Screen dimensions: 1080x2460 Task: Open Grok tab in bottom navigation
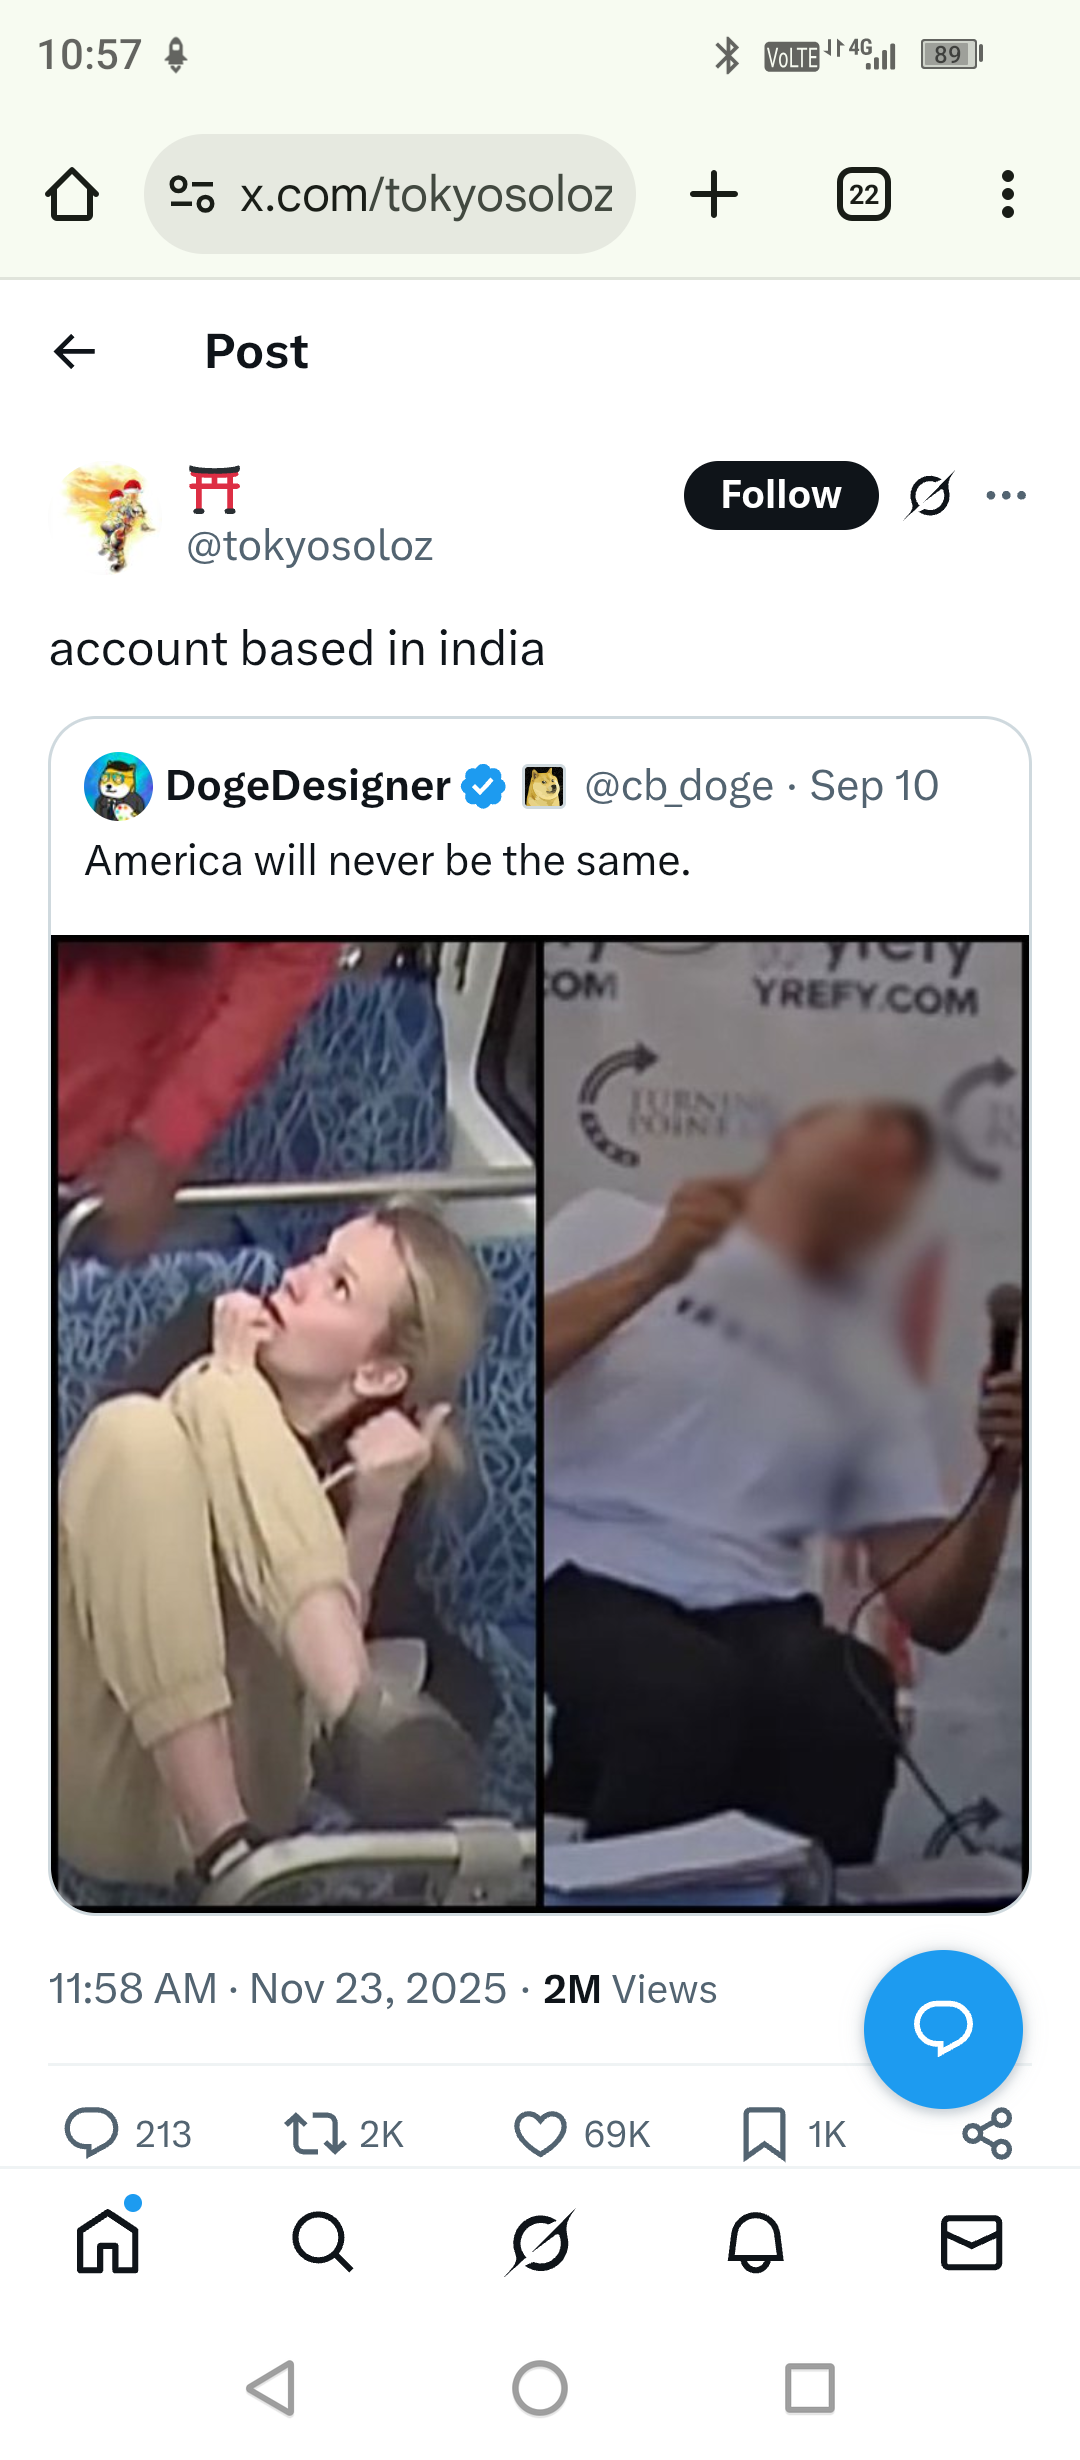[x=540, y=2241]
